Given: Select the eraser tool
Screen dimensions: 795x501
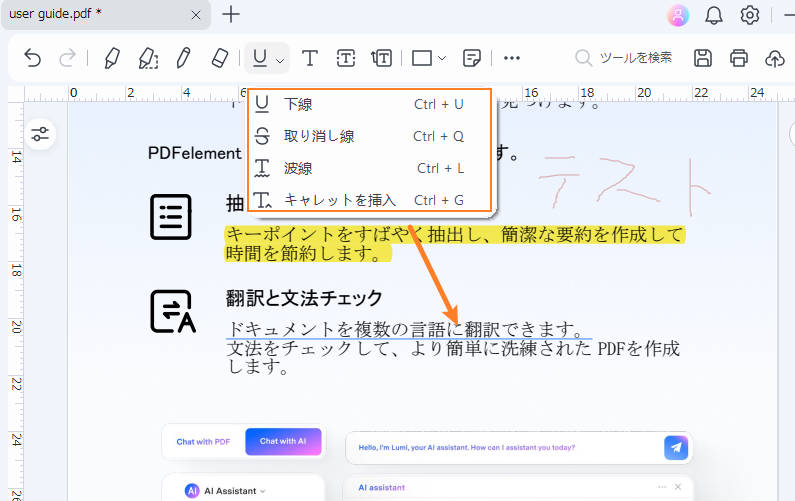Looking at the screenshot, I should 219,58.
